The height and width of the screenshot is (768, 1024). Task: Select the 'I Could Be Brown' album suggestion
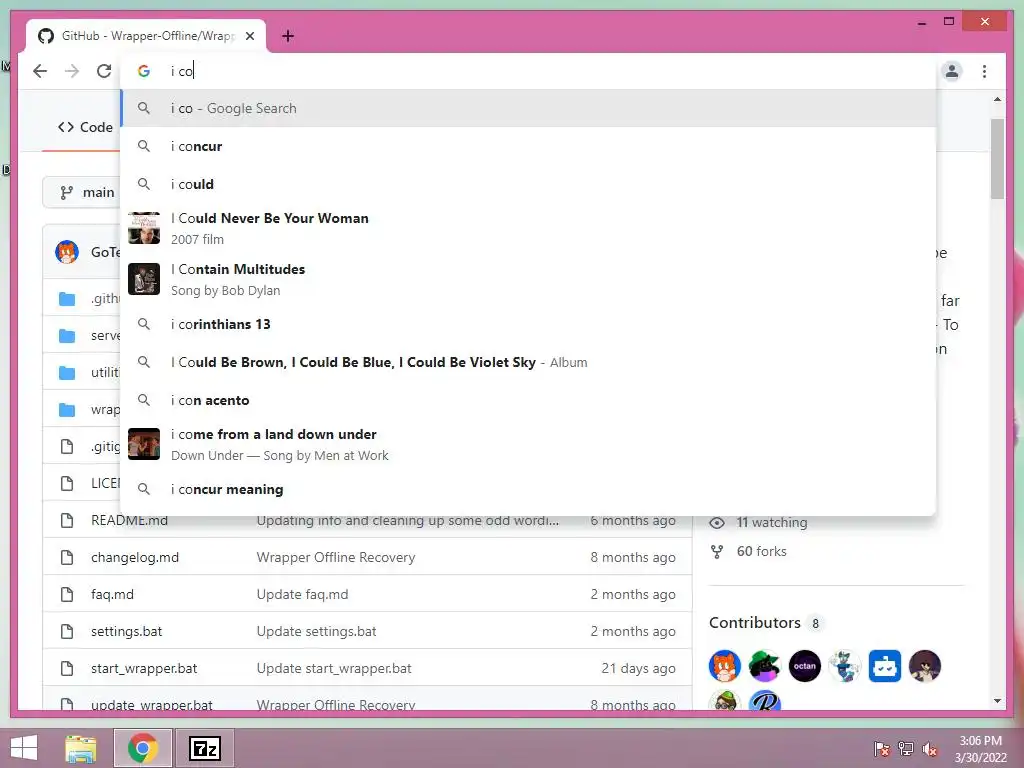528,362
